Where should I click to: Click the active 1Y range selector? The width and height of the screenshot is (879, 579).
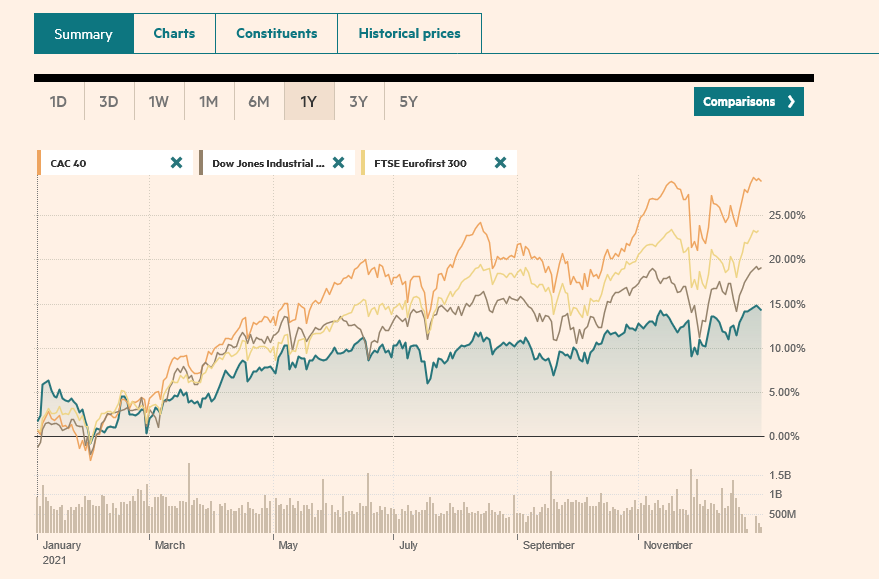(308, 101)
